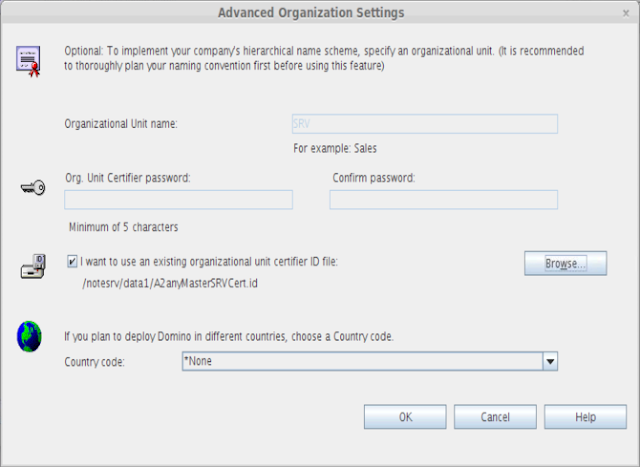Open the Help button

585,417
